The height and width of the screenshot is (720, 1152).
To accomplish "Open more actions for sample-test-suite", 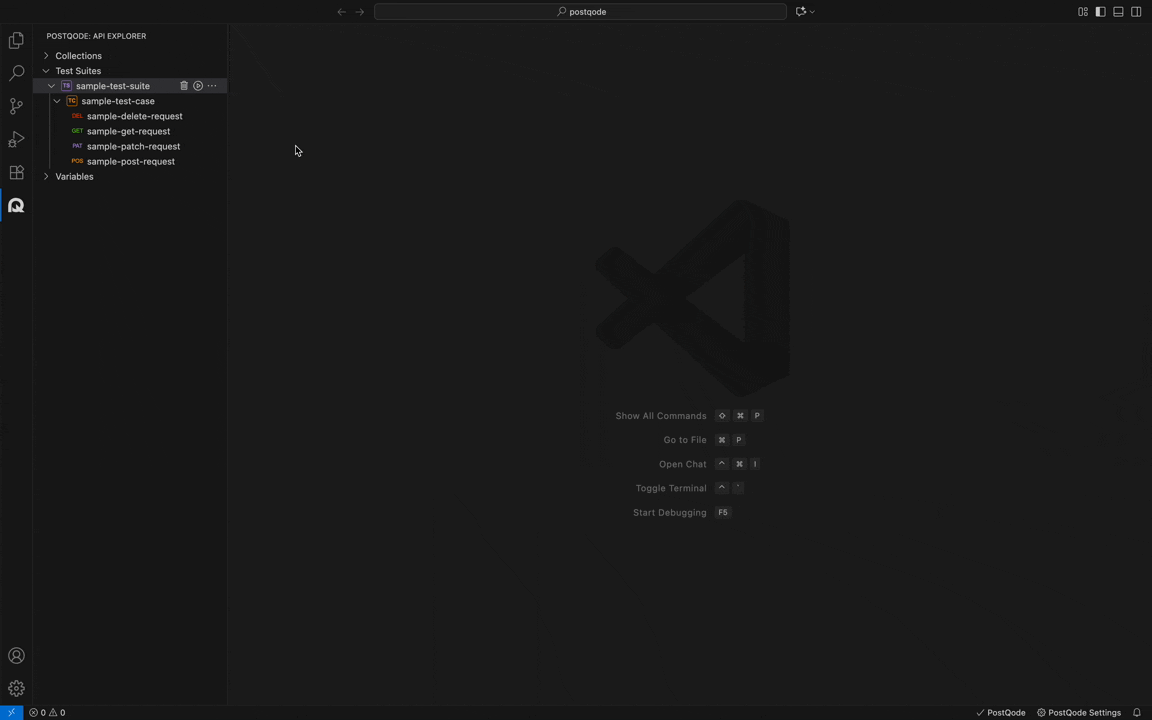I will click(212, 86).
